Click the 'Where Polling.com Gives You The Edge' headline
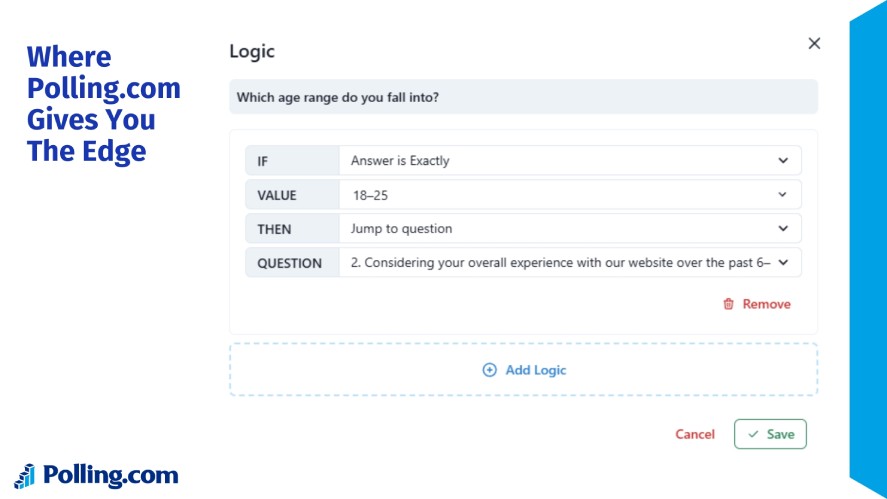The image size is (887, 499). click(104, 104)
